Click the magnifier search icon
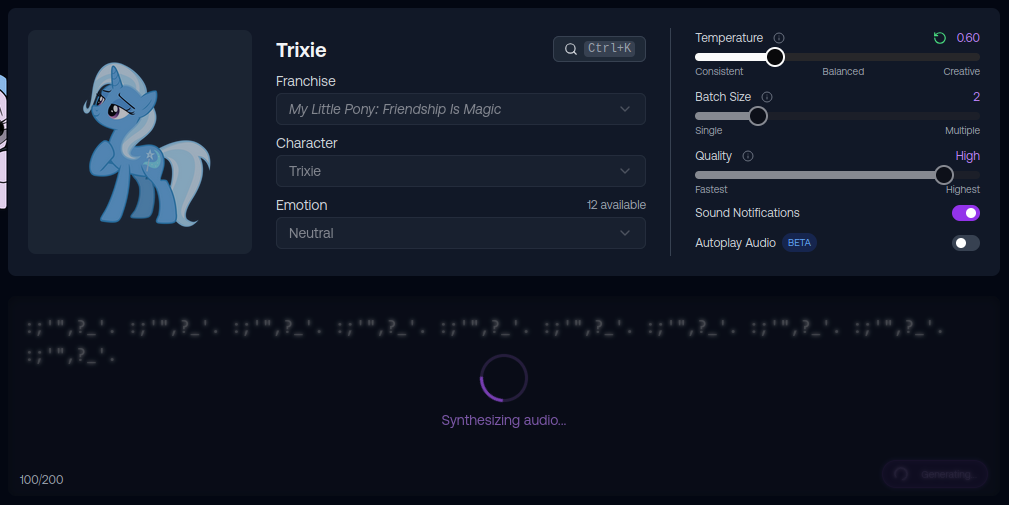Viewport: 1009px width, 505px height. pos(571,49)
